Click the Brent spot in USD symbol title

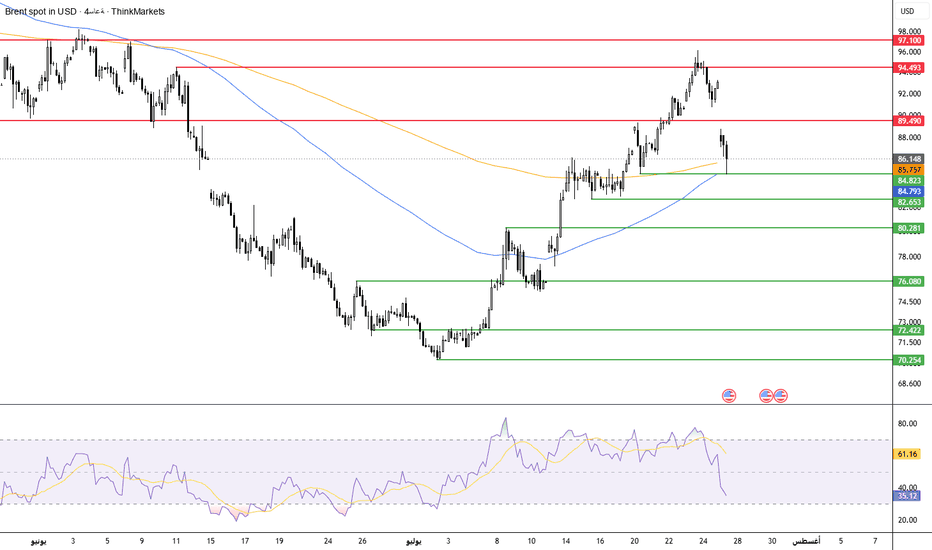(41, 11)
